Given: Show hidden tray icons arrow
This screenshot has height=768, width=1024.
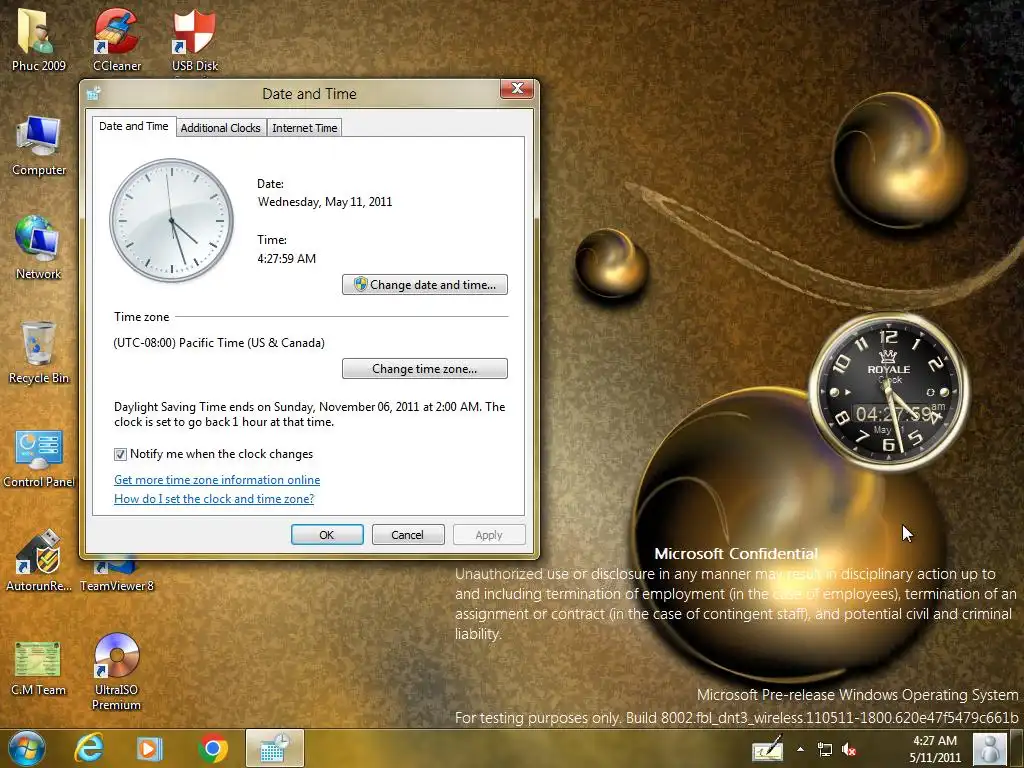Looking at the screenshot, I should pyautogui.click(x=800, y=749).
